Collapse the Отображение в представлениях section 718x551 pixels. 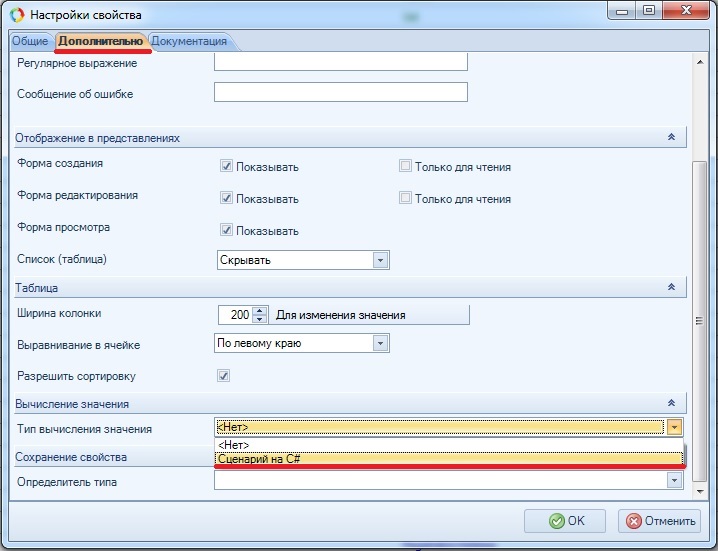pos(671,137)
